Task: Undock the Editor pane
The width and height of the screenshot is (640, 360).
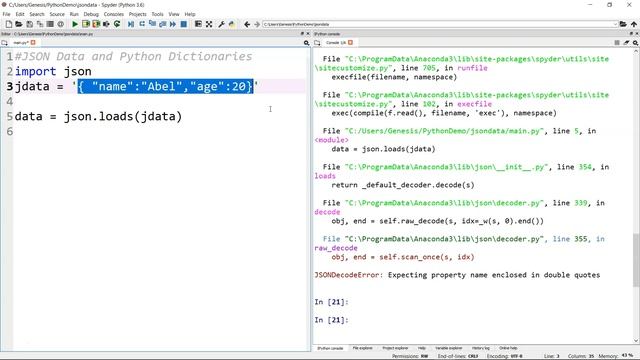Action: (302, 34)
